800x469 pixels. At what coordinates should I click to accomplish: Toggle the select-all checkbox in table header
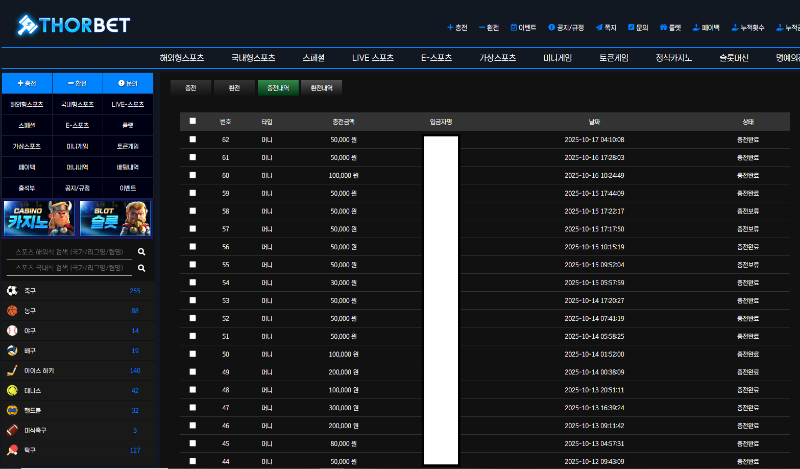tap(193, 121)
